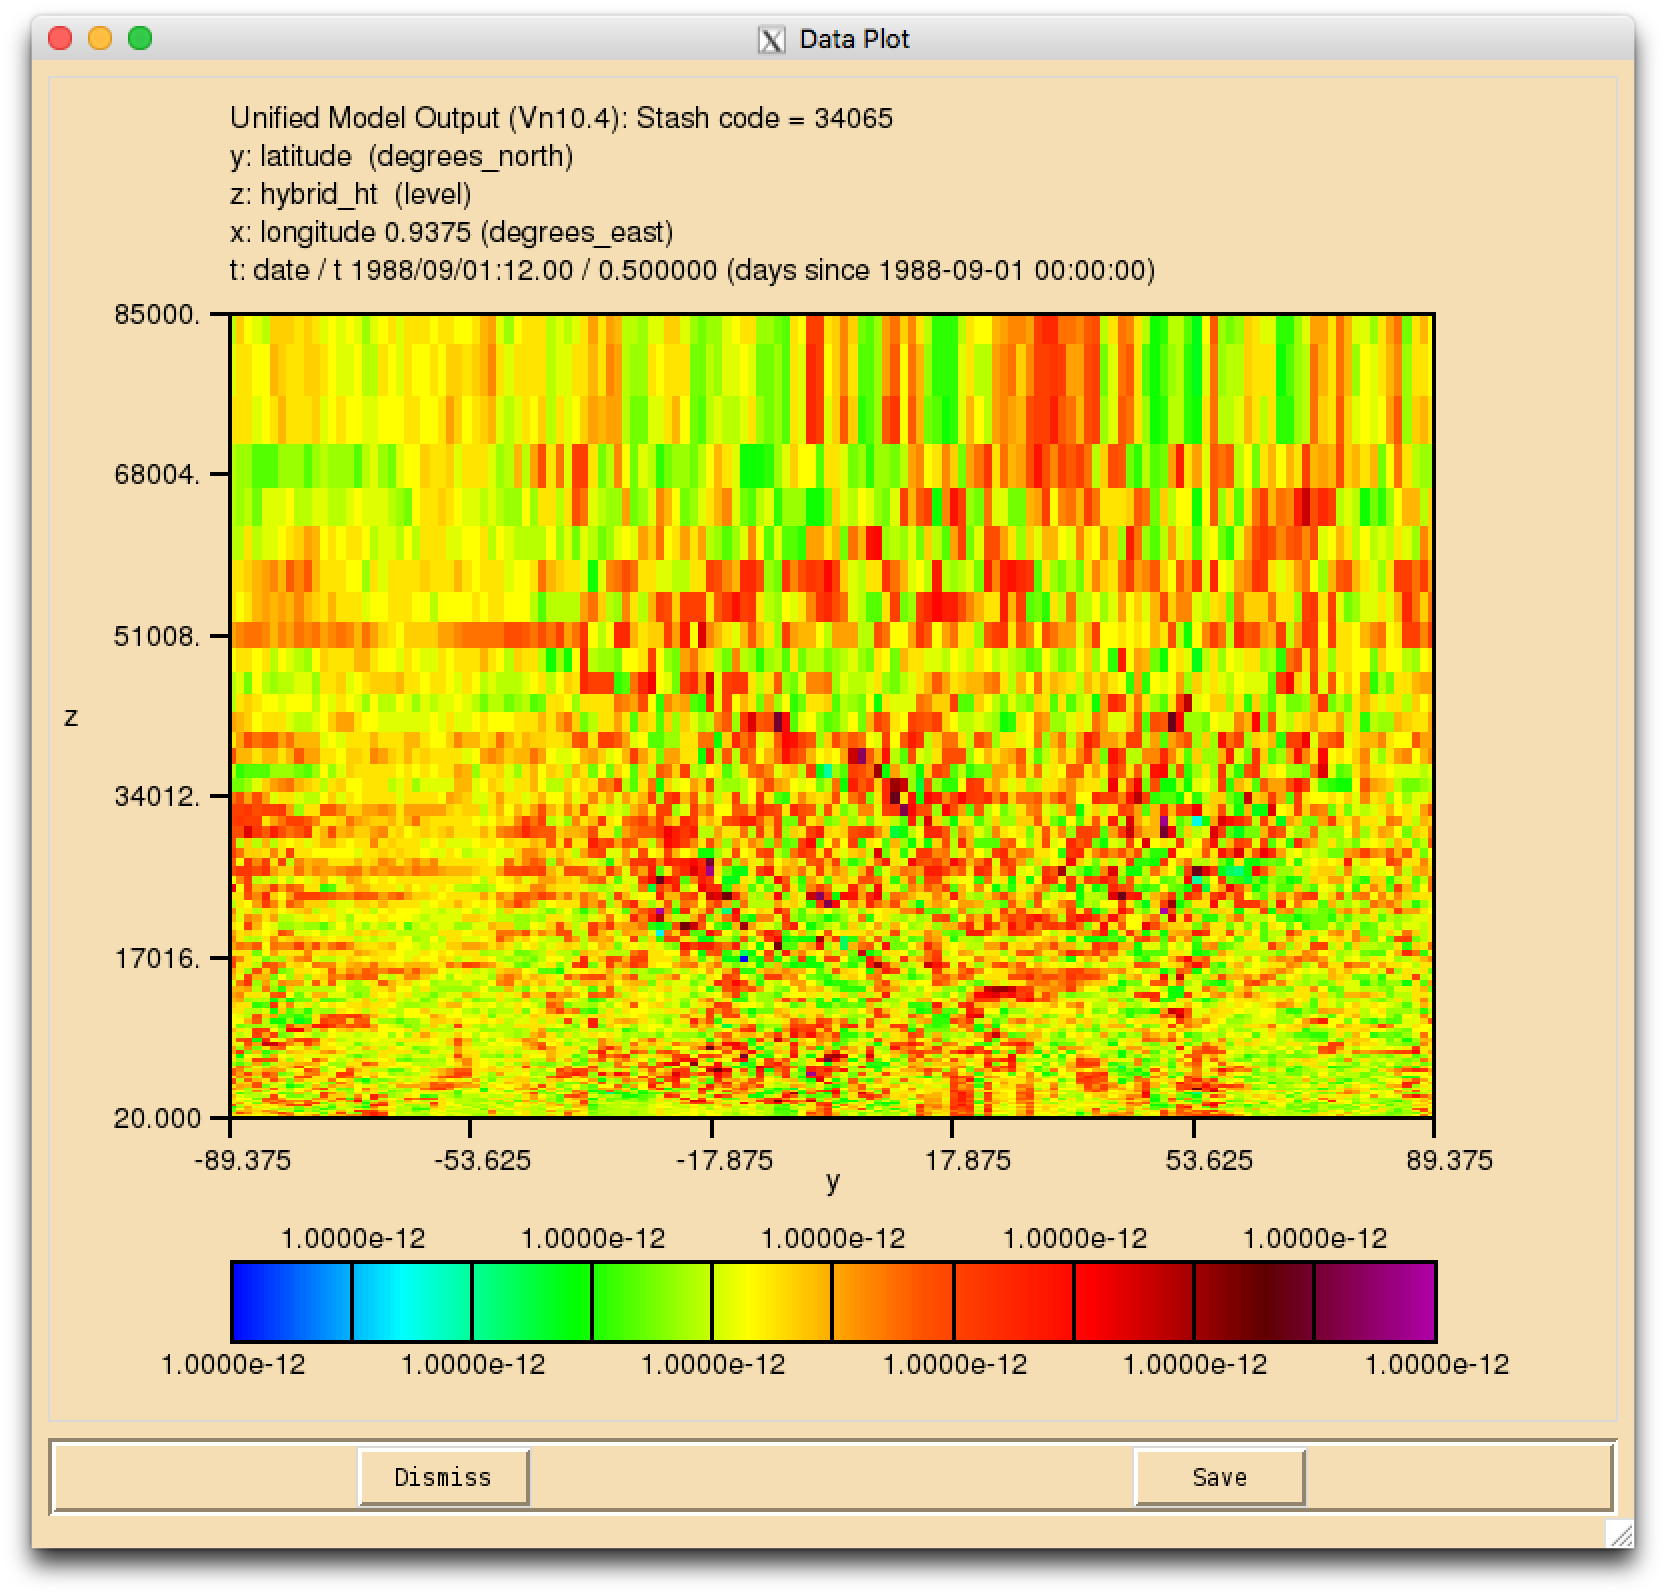Screen dimensions: 1666x1596
Task: Click the 'Data Plot' window title
Action: [854, 40]
